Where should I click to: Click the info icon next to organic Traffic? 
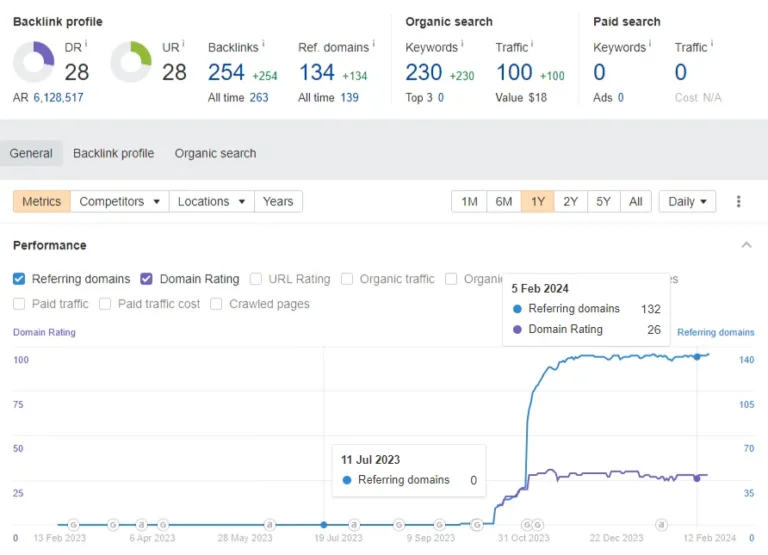(x=532, y=44)
